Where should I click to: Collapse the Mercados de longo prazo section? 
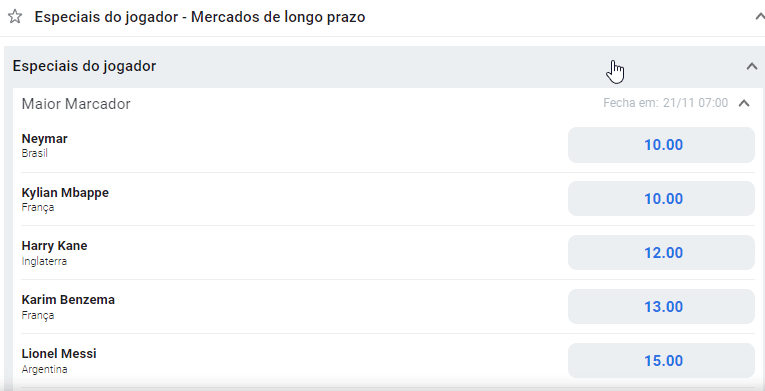click(760, 17)
